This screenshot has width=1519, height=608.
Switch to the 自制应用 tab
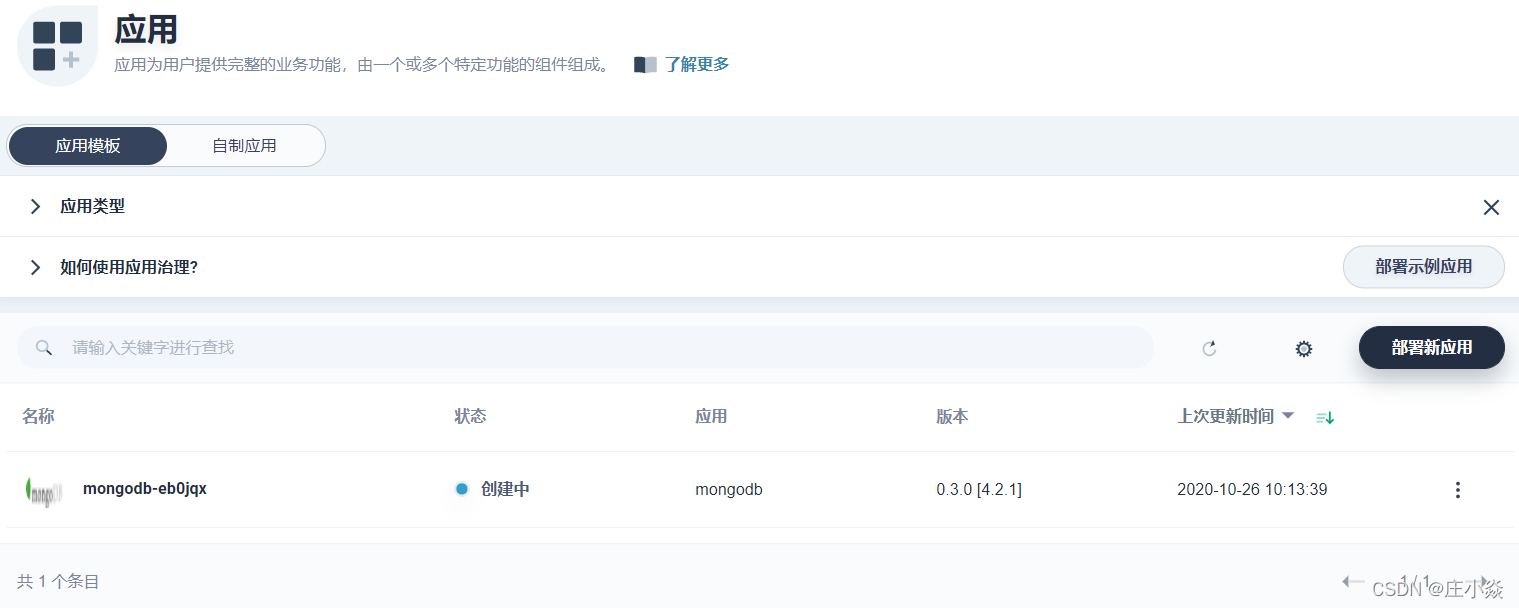(244, 146)
